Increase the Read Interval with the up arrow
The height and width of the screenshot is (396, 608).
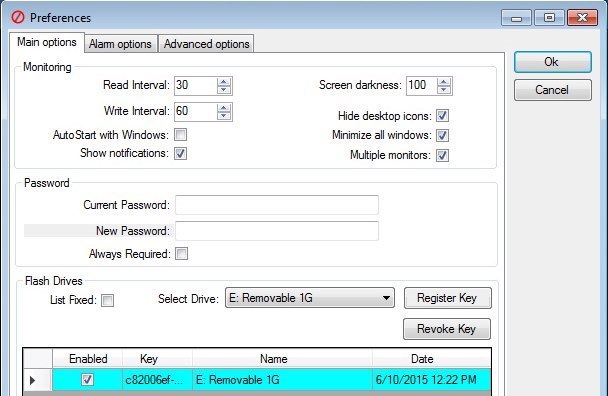tap(224, 81)
